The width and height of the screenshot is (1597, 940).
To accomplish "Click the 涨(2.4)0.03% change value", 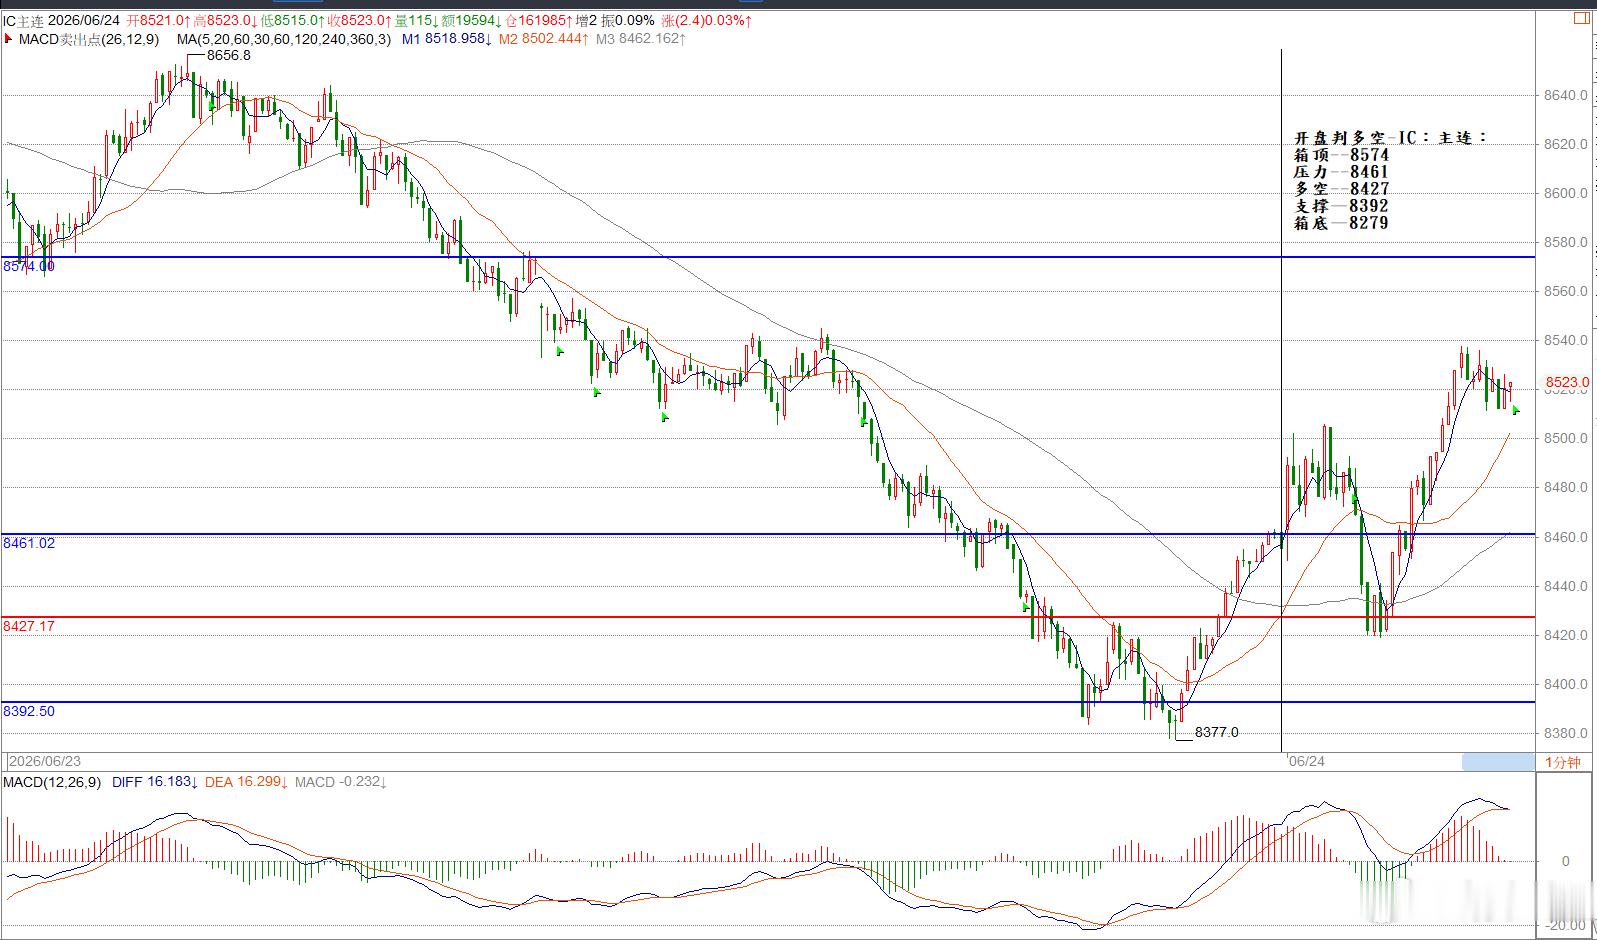I will pos(707,20).
